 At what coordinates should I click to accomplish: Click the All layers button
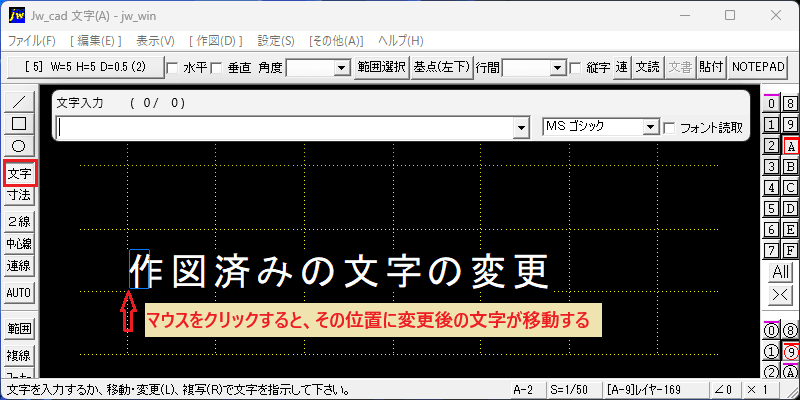pos(781,272)
